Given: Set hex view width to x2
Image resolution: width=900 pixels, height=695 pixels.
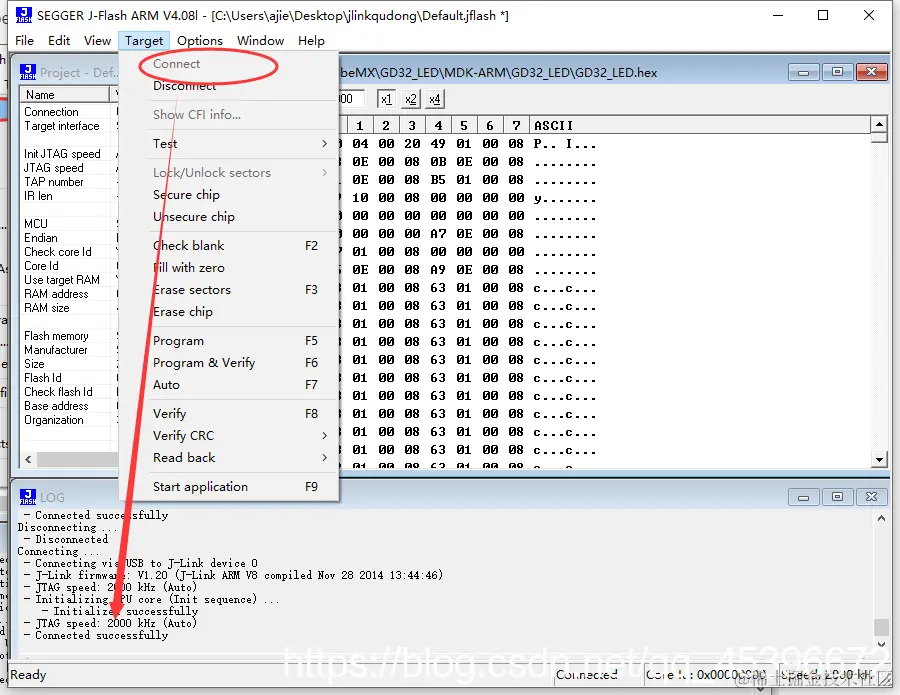Looking at the screenshot, I should tap(410, 99).
